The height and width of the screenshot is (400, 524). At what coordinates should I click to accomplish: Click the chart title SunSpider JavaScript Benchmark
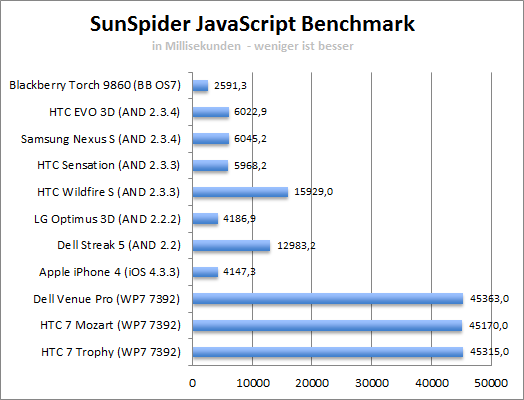252,24
